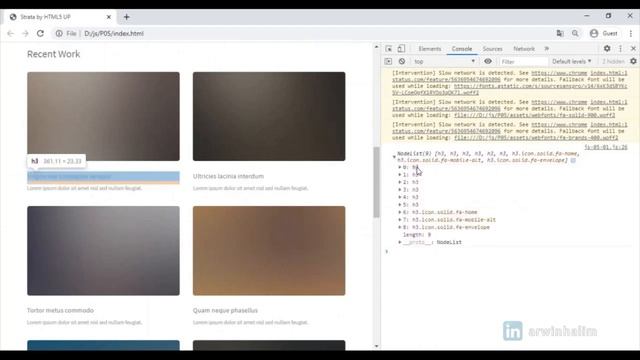Close the DevTools panel
The height and width of the screenshot is (360, 640).
pyautogui.click(x=633, y=49)
